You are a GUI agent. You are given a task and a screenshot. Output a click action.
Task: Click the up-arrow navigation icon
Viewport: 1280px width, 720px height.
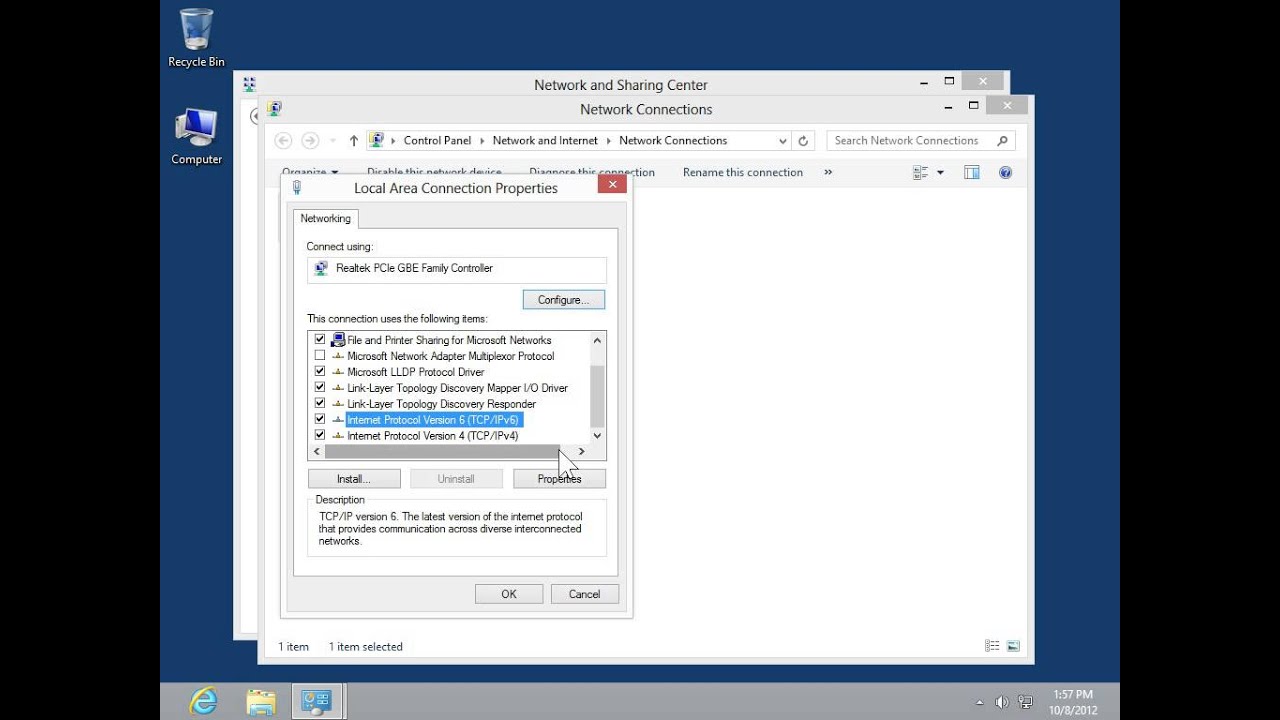coord(353,141)
